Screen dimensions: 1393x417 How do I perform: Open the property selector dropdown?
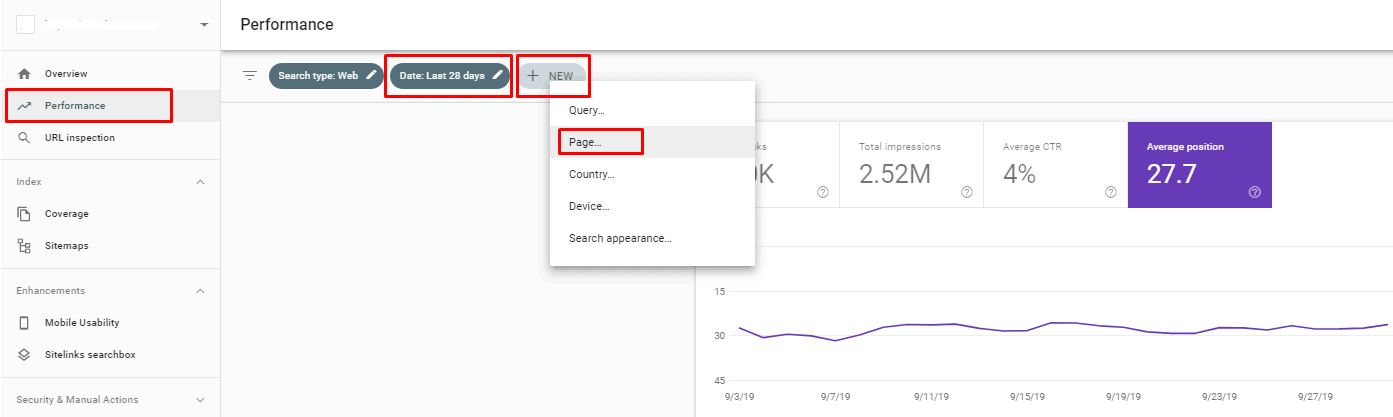tap(204, 24)
